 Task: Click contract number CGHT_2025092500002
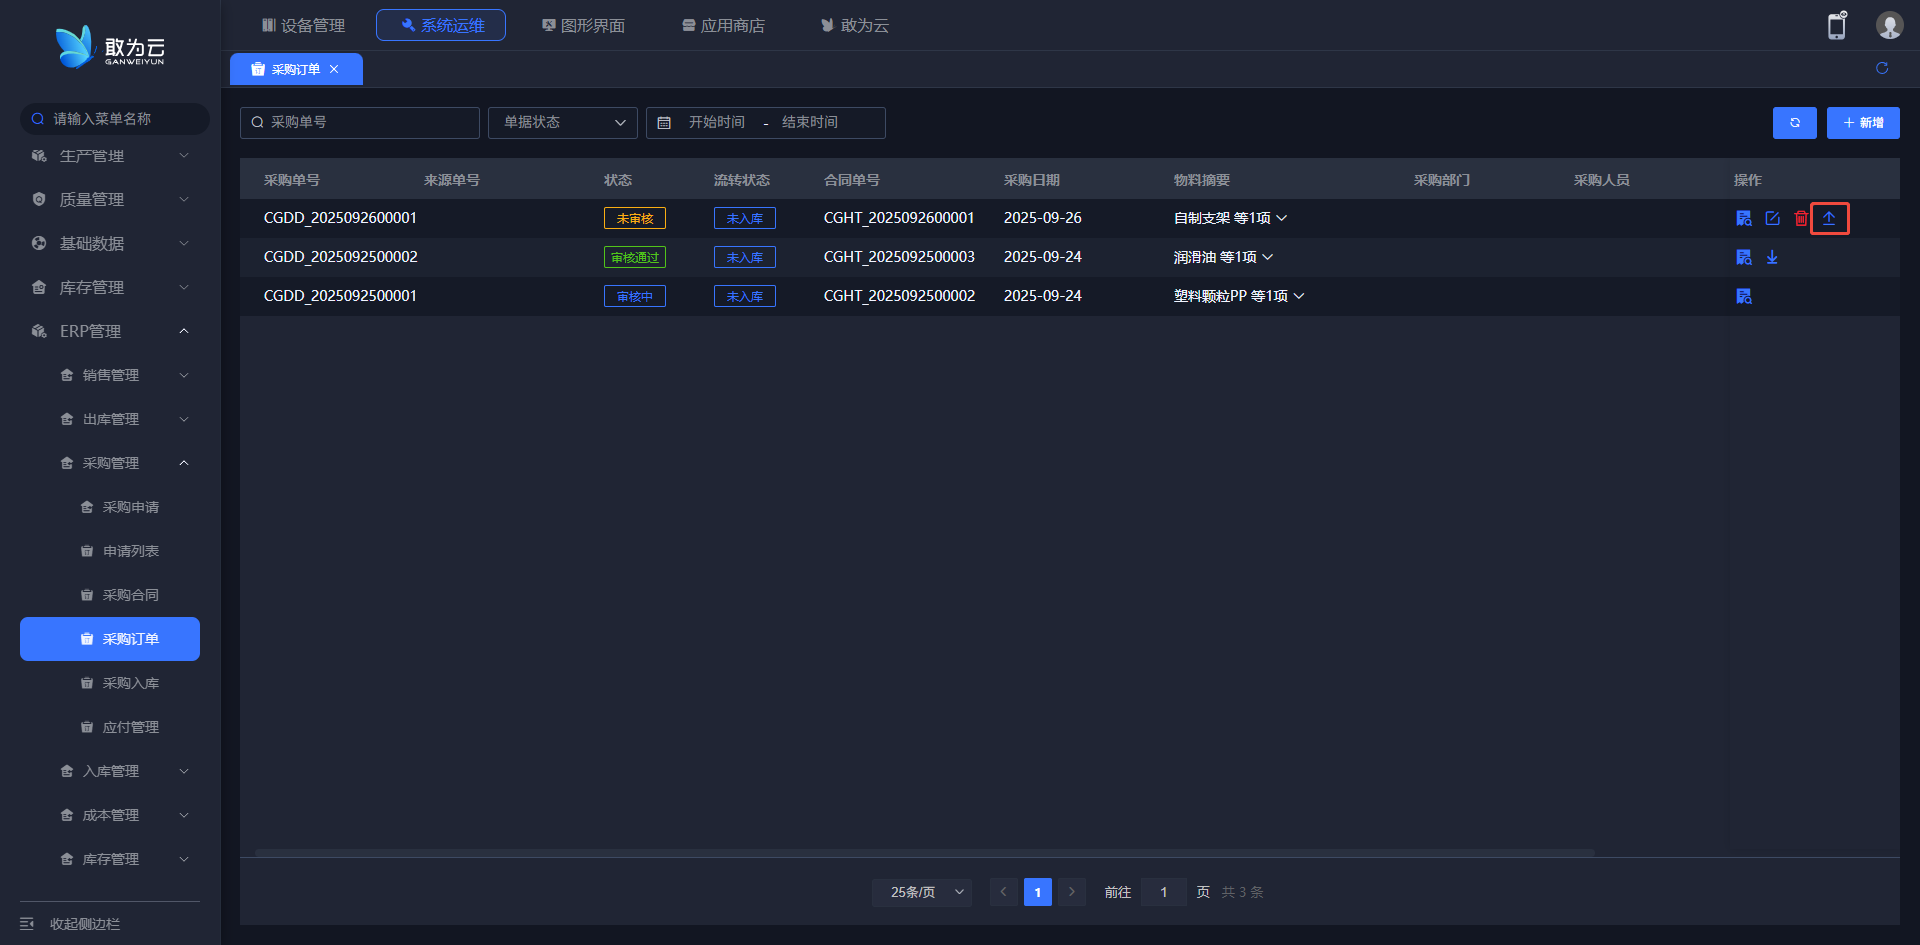pos(899,296)
